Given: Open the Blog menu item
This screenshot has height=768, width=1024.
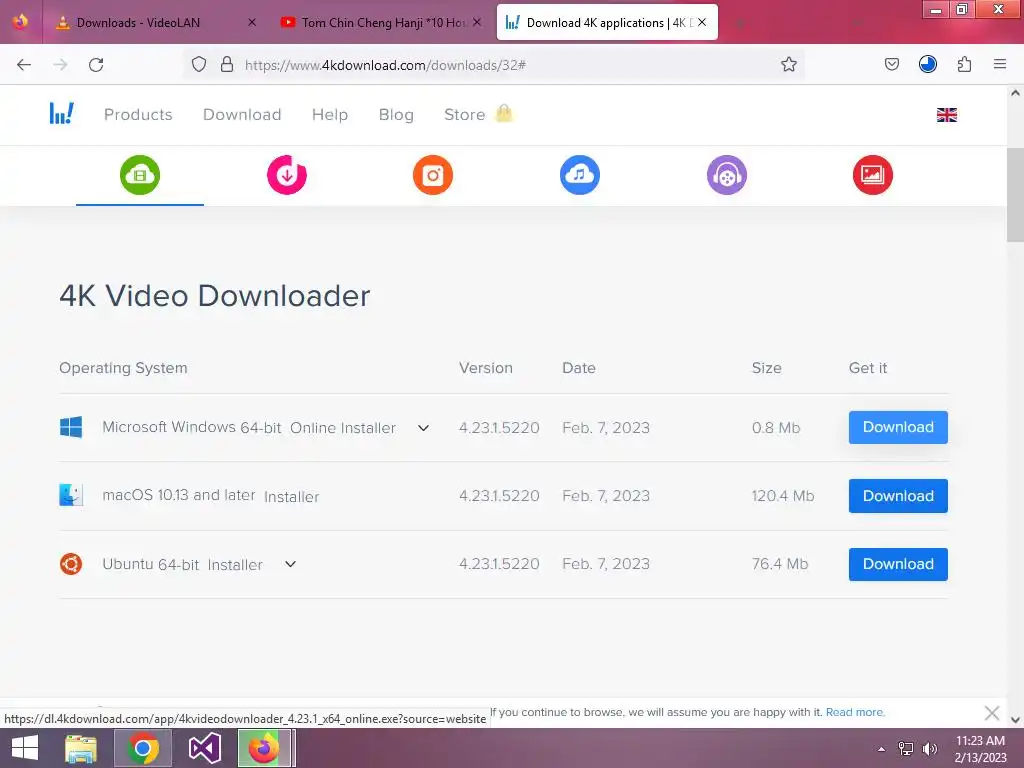Looking at the screenshot, I should (x=396, y=114).
